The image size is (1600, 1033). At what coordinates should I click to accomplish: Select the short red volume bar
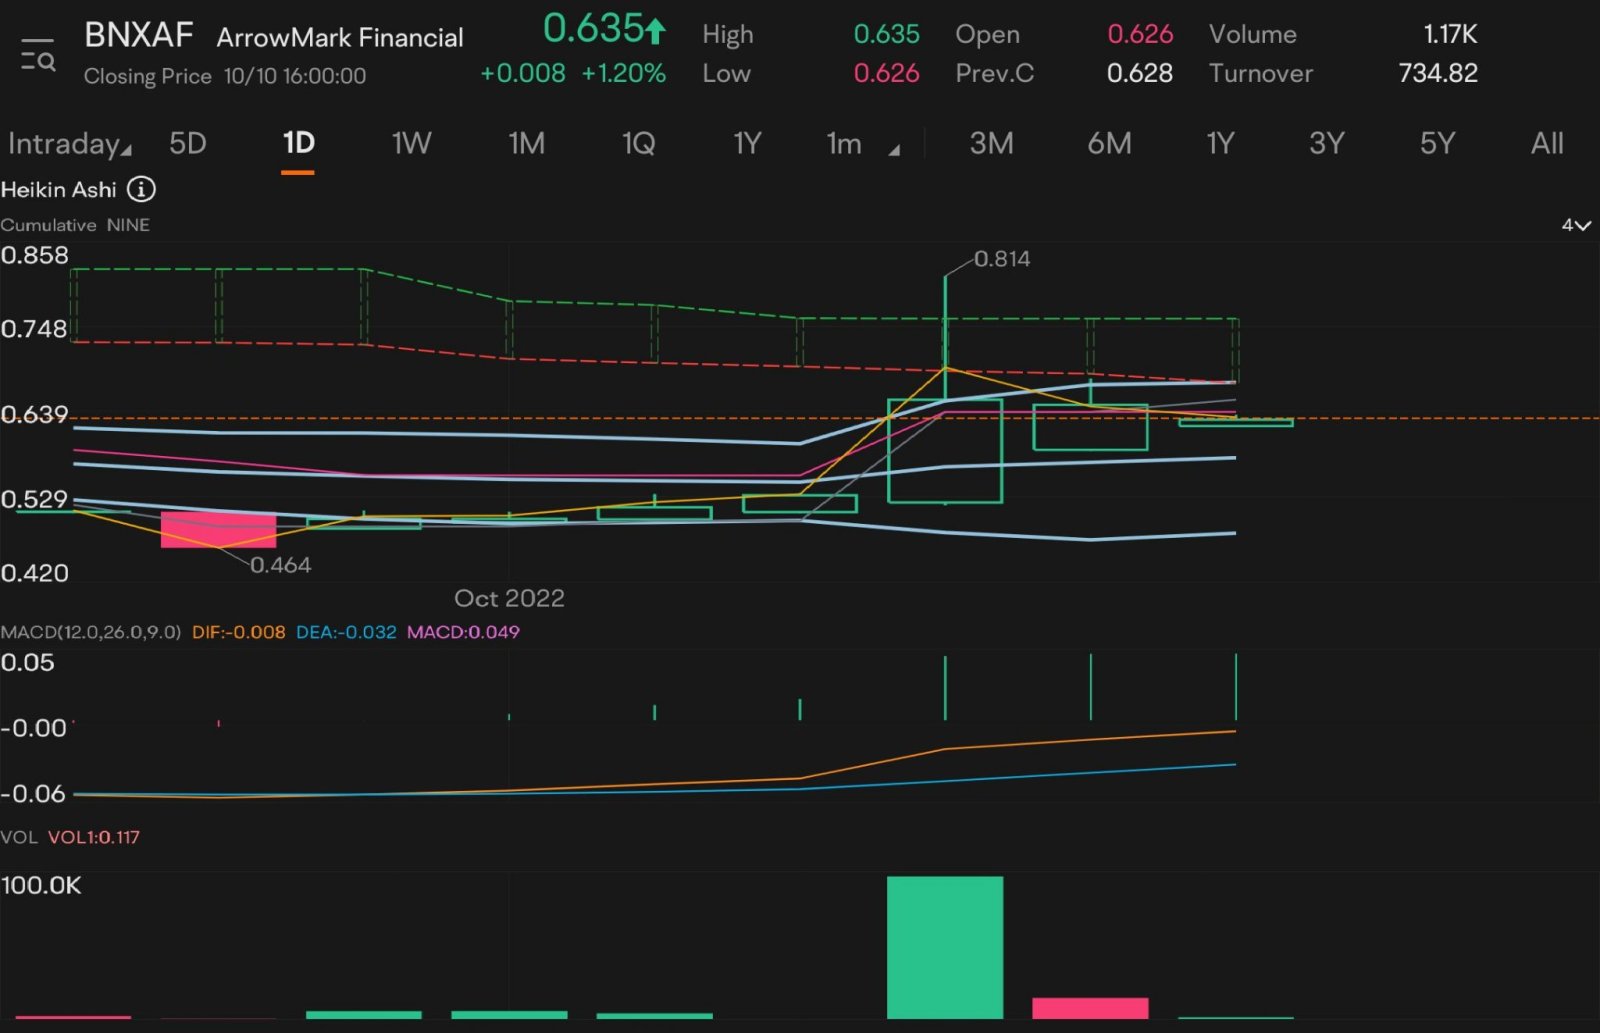1090,1008
